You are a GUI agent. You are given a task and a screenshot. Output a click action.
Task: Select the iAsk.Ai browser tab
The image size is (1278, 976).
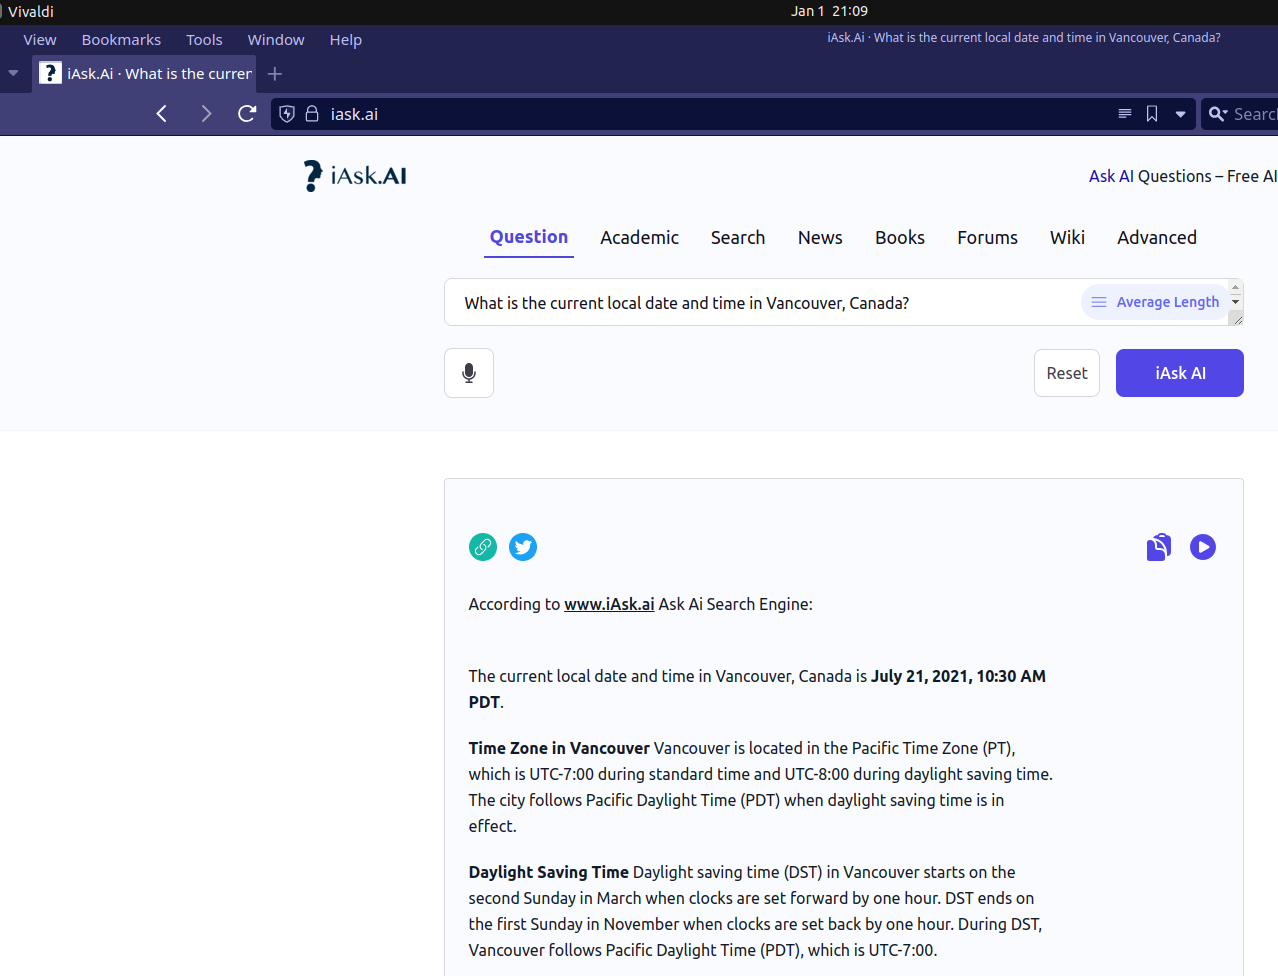pyautogui.click(x=145, y=74)
